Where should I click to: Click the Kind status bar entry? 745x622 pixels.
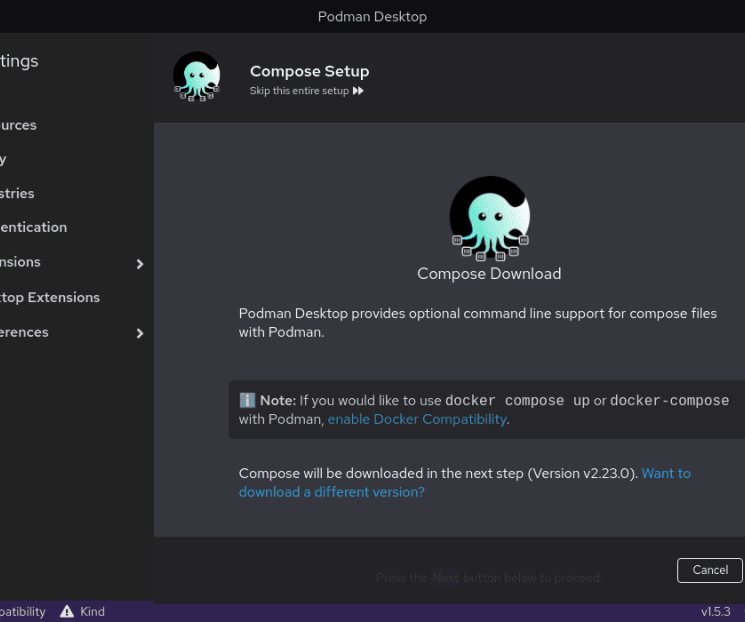coord(83,611)
